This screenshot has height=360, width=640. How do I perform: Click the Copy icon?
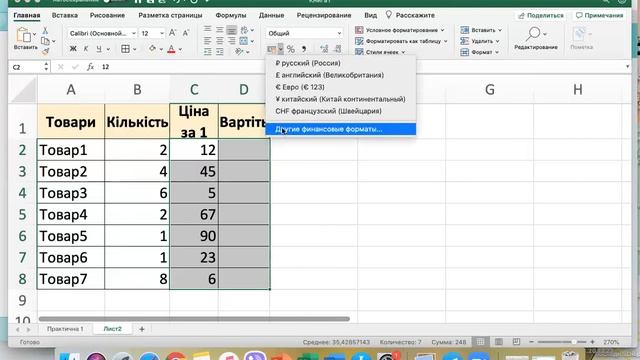tap(45, 41)
